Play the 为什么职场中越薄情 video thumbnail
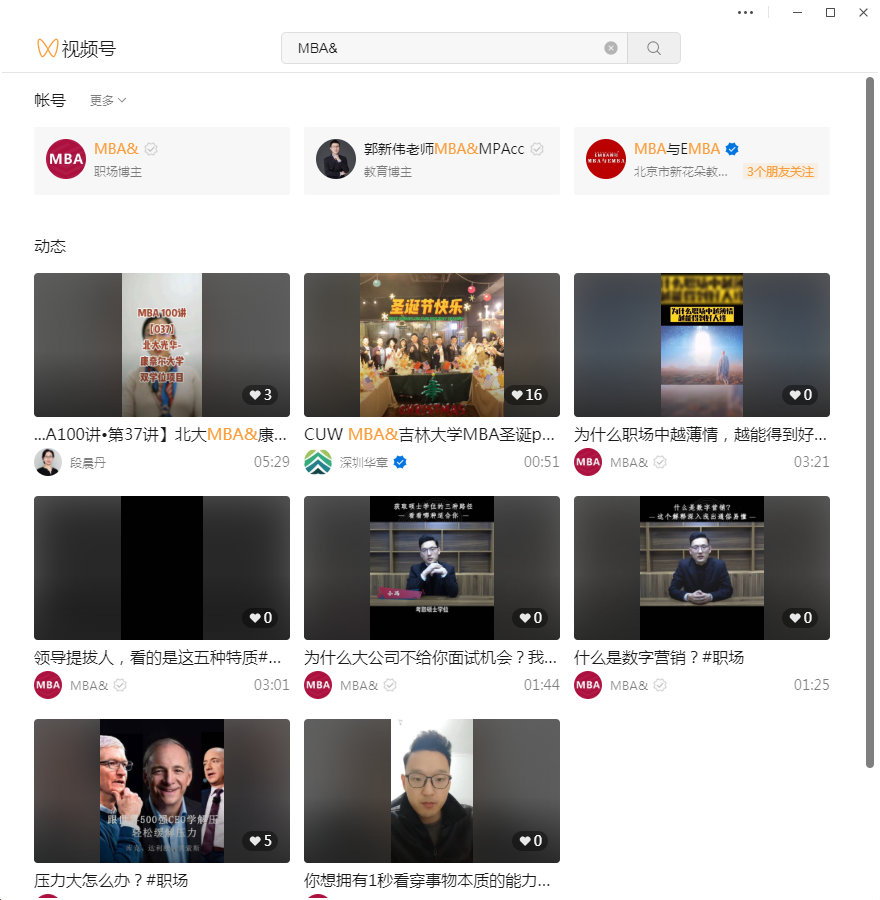 point(702,344)
